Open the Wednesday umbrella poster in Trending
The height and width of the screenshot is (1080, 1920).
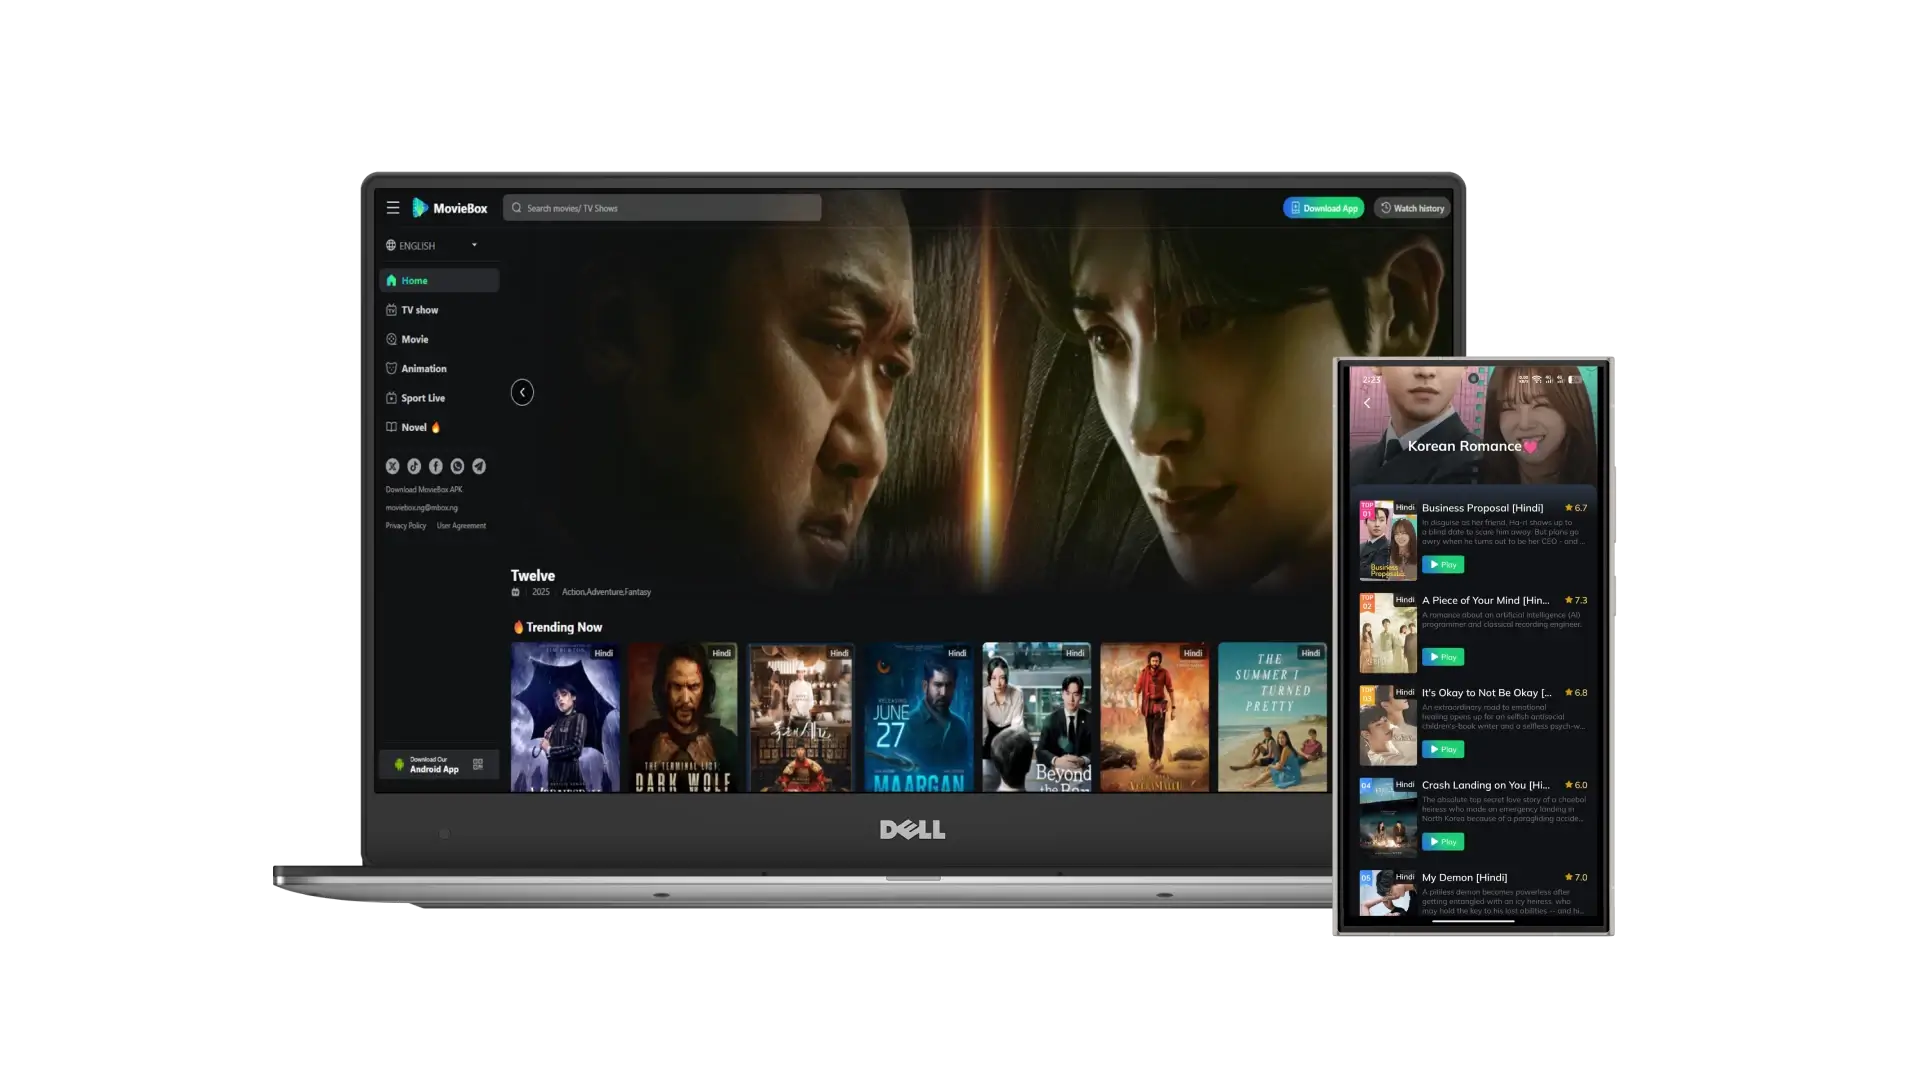point(565,717)
